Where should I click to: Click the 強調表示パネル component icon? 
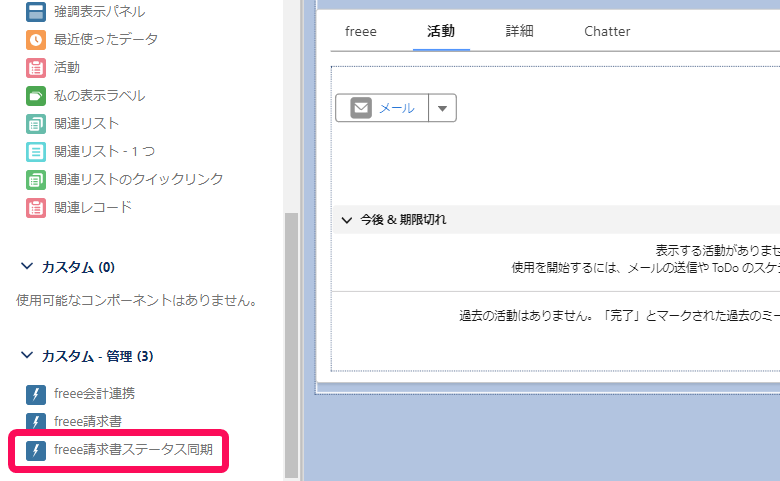coord(36,11)
